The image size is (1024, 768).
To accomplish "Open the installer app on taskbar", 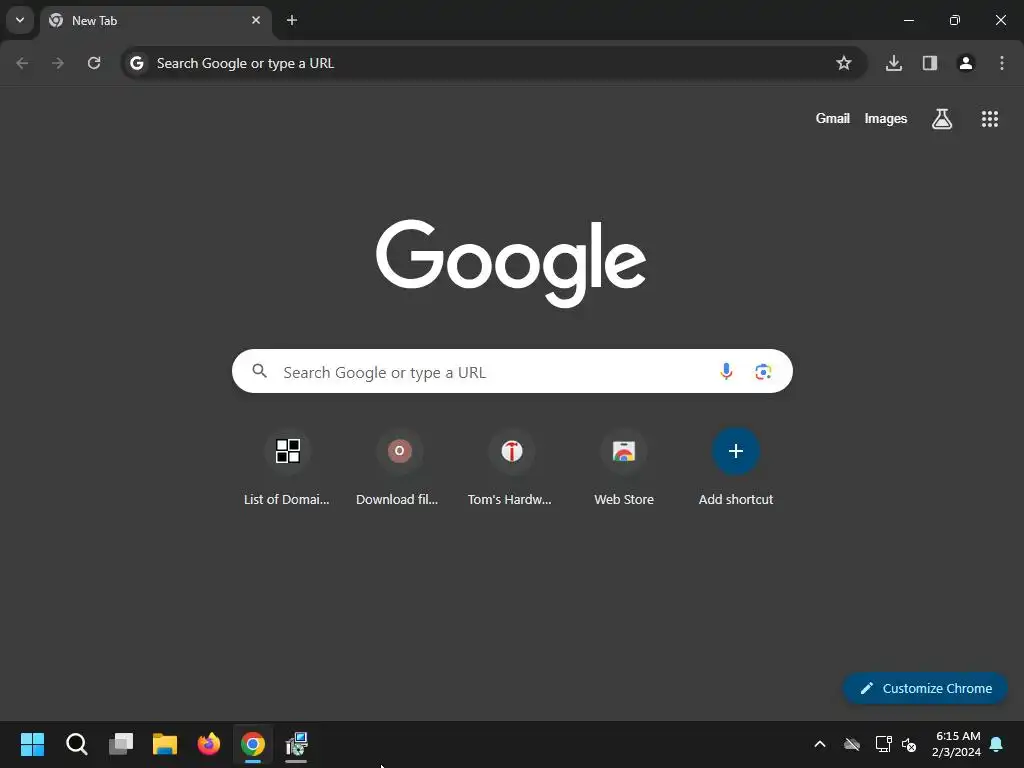I will coord(296,744).
